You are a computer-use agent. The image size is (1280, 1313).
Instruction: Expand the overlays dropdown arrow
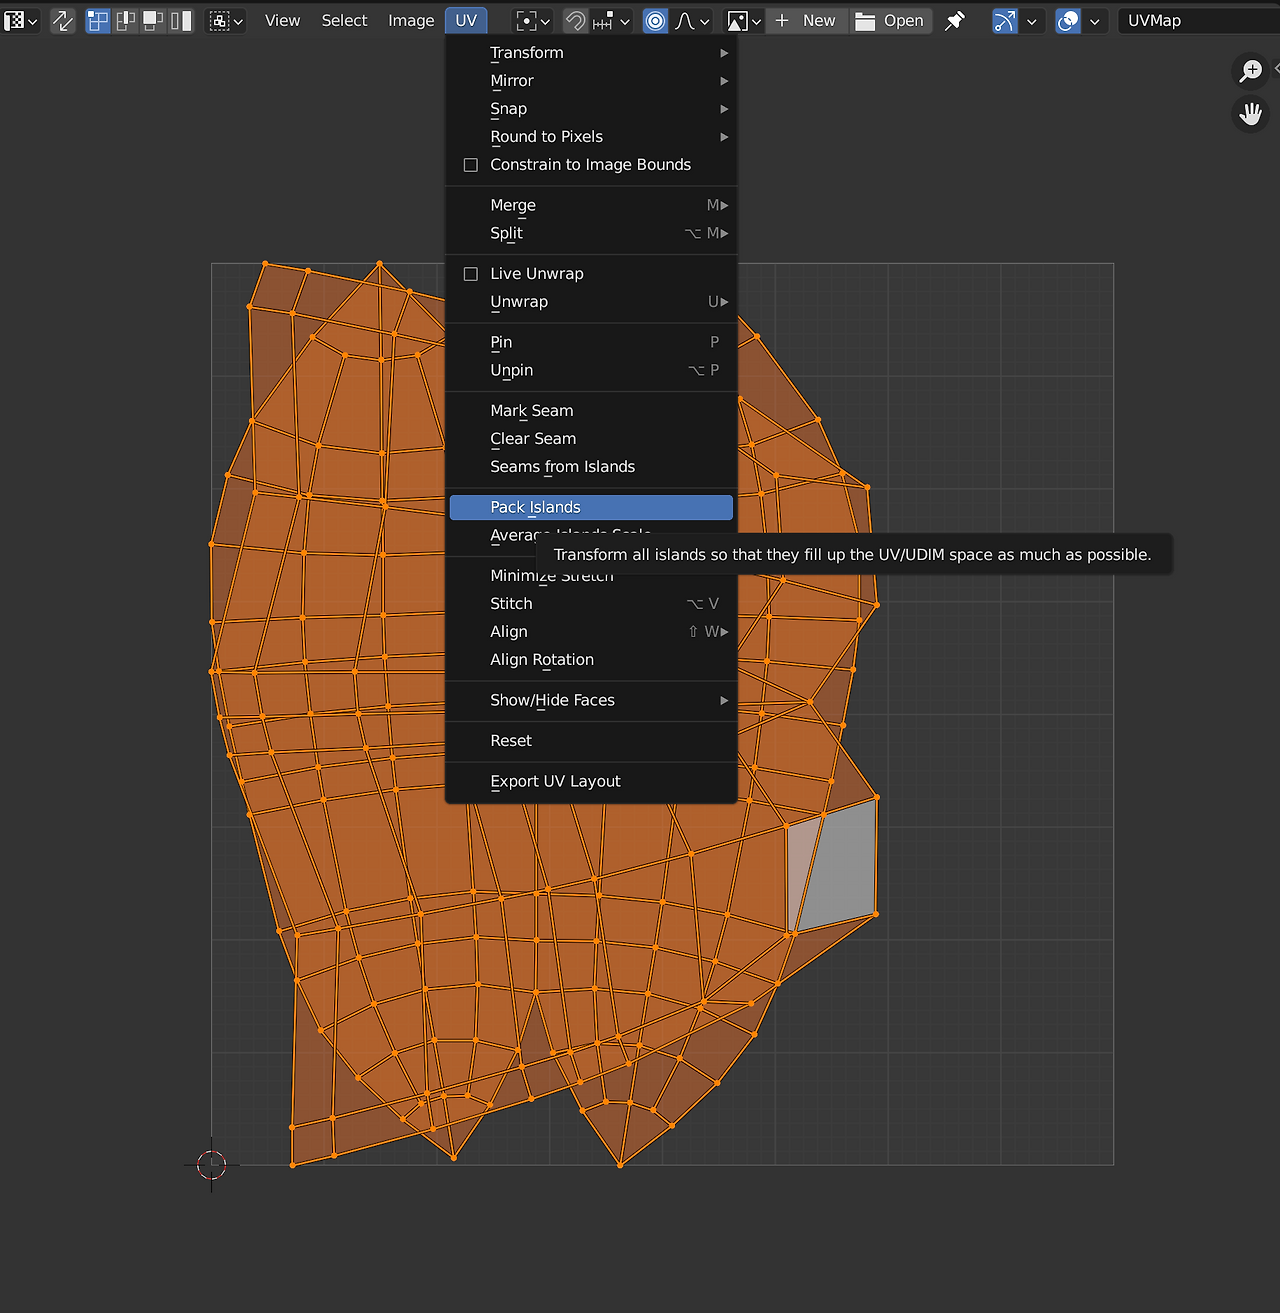(1094, 20)
